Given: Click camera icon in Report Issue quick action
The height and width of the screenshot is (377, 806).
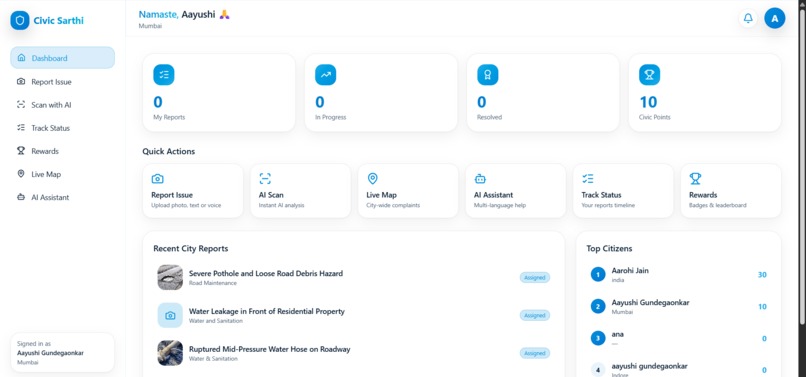Looking at the screenshot, I should (x=157, y=178).
